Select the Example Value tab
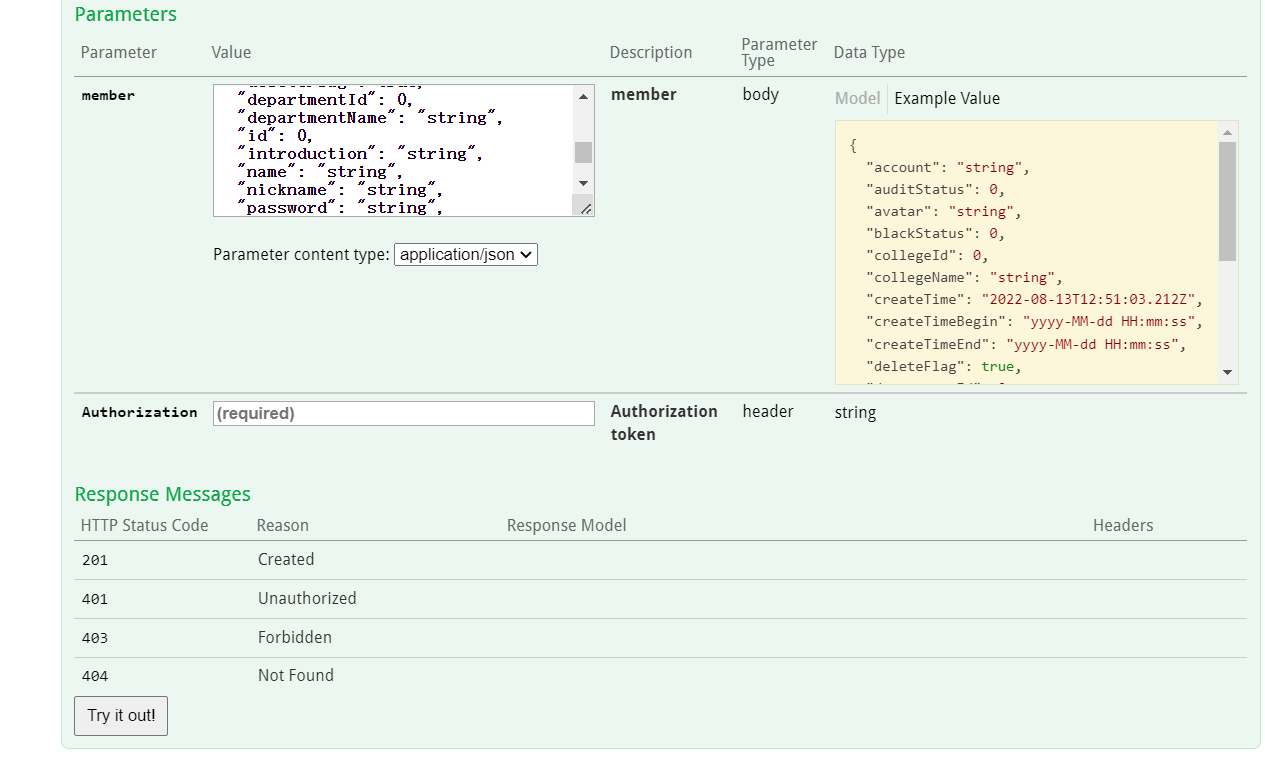The width and height of the screenshot is (1265, 770). (946, 98)
